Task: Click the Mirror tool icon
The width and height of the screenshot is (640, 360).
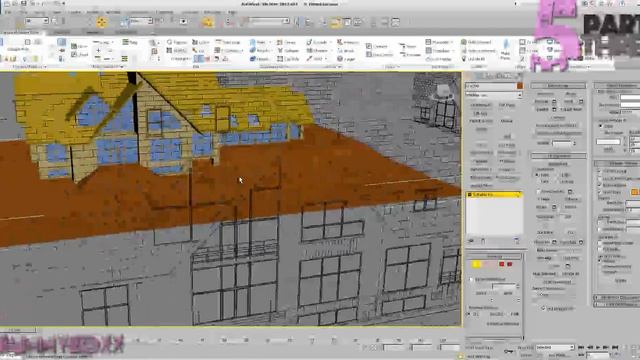Action: [297, 22]
